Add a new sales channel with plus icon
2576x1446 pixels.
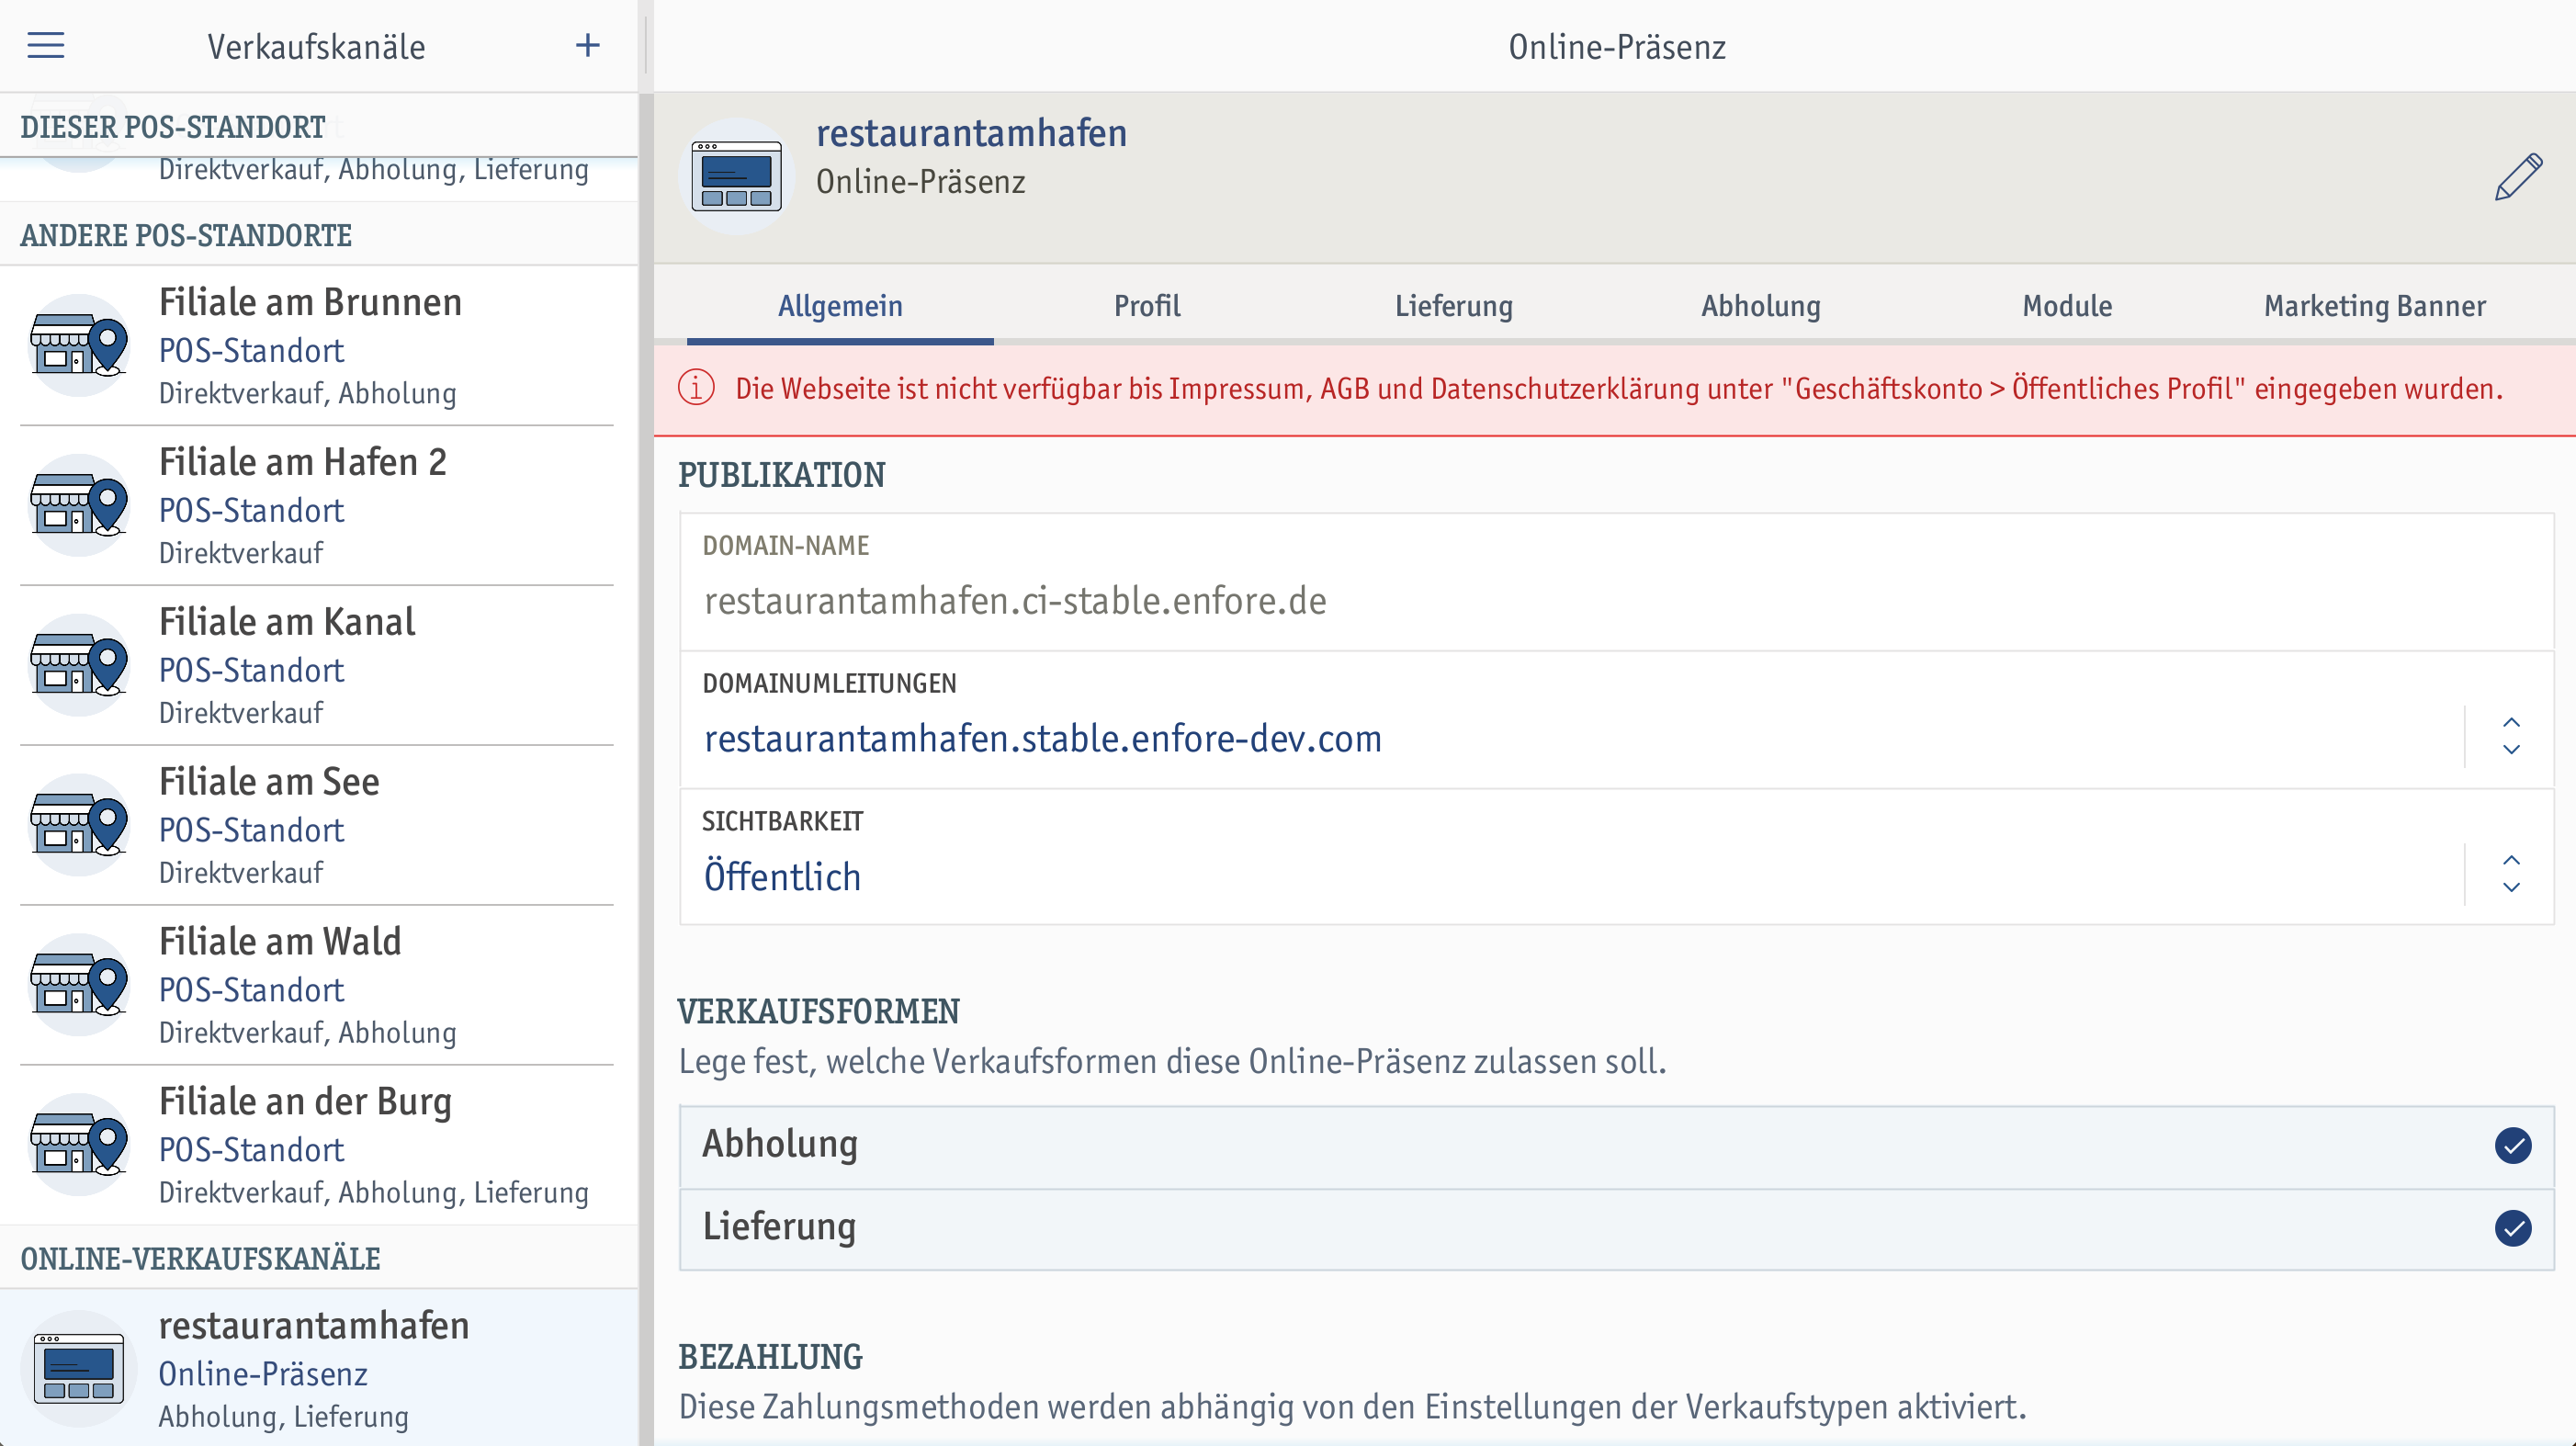588,45
